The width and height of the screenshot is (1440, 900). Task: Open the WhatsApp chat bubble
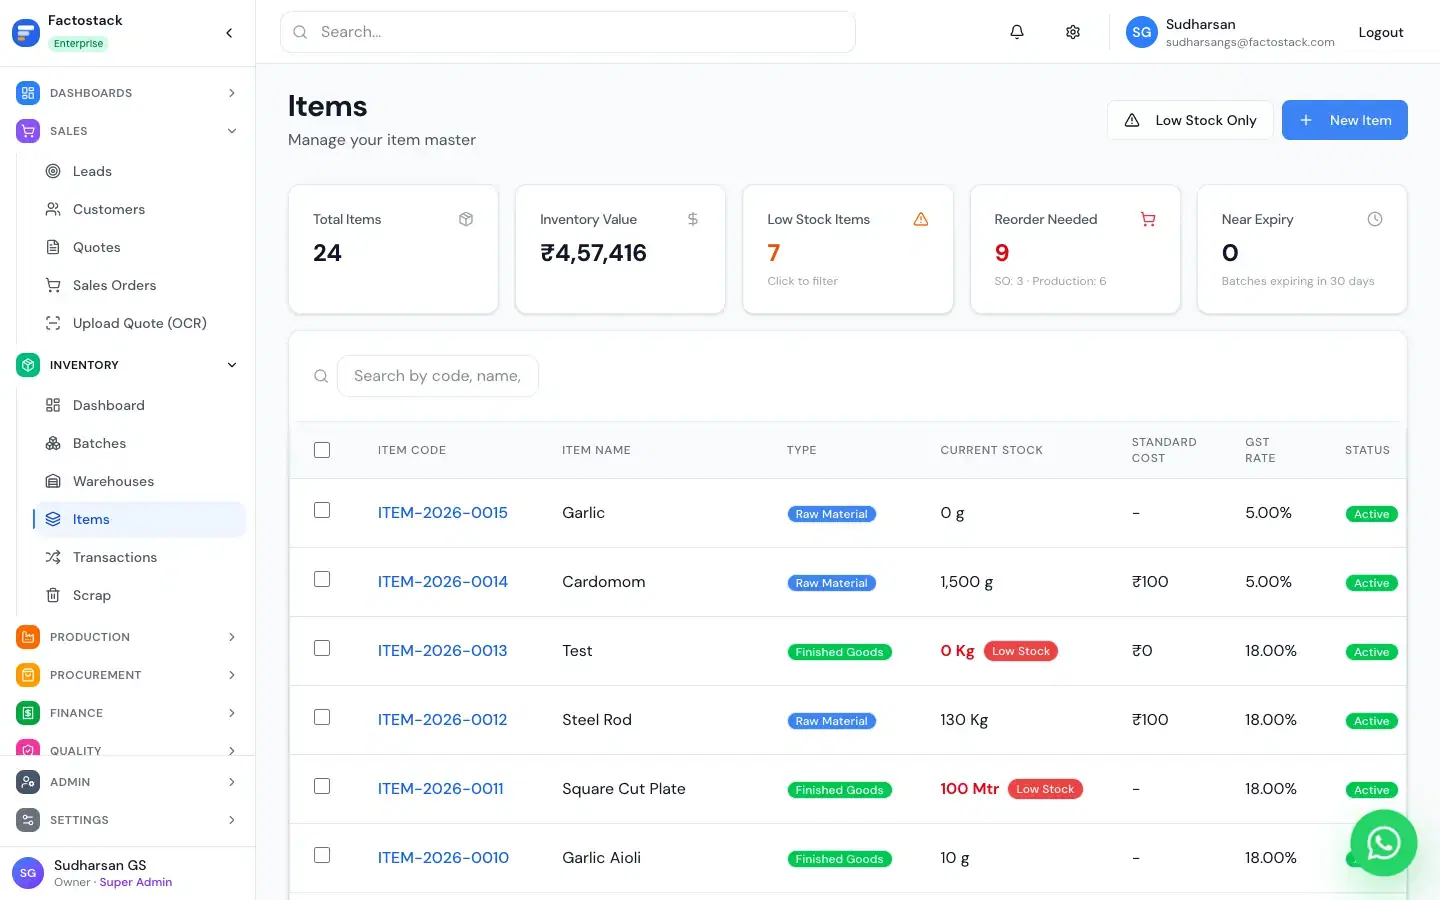pos(1383,843)
